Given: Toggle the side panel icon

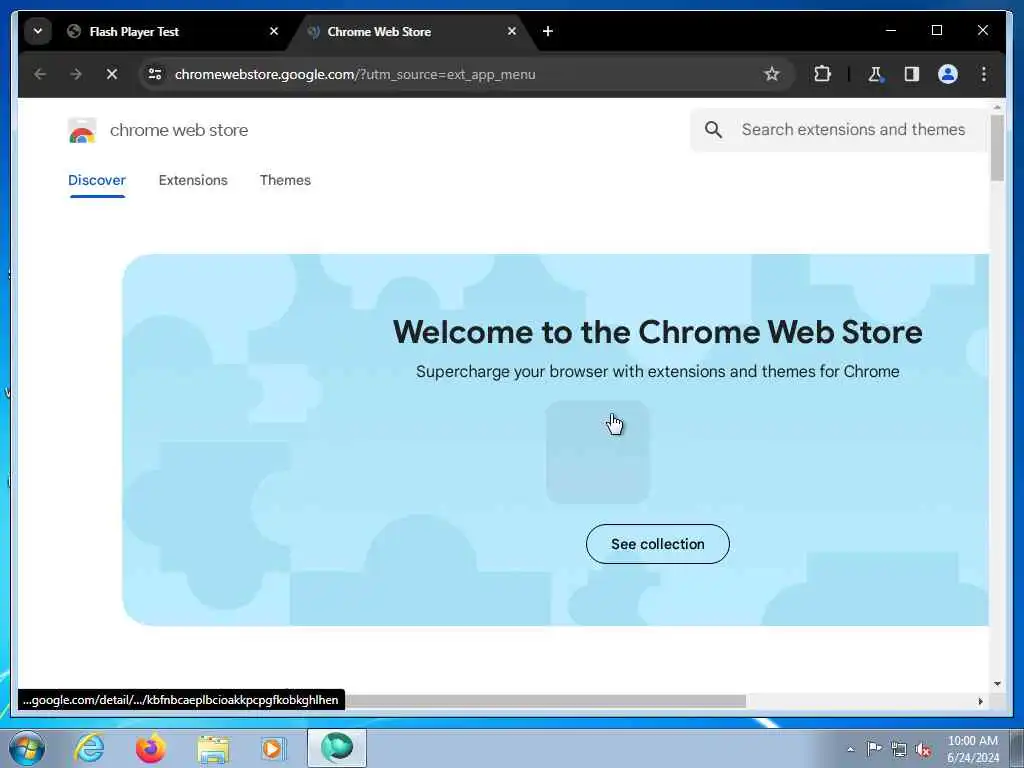Looking at the screenshot, I should click(x=912, y=74).
